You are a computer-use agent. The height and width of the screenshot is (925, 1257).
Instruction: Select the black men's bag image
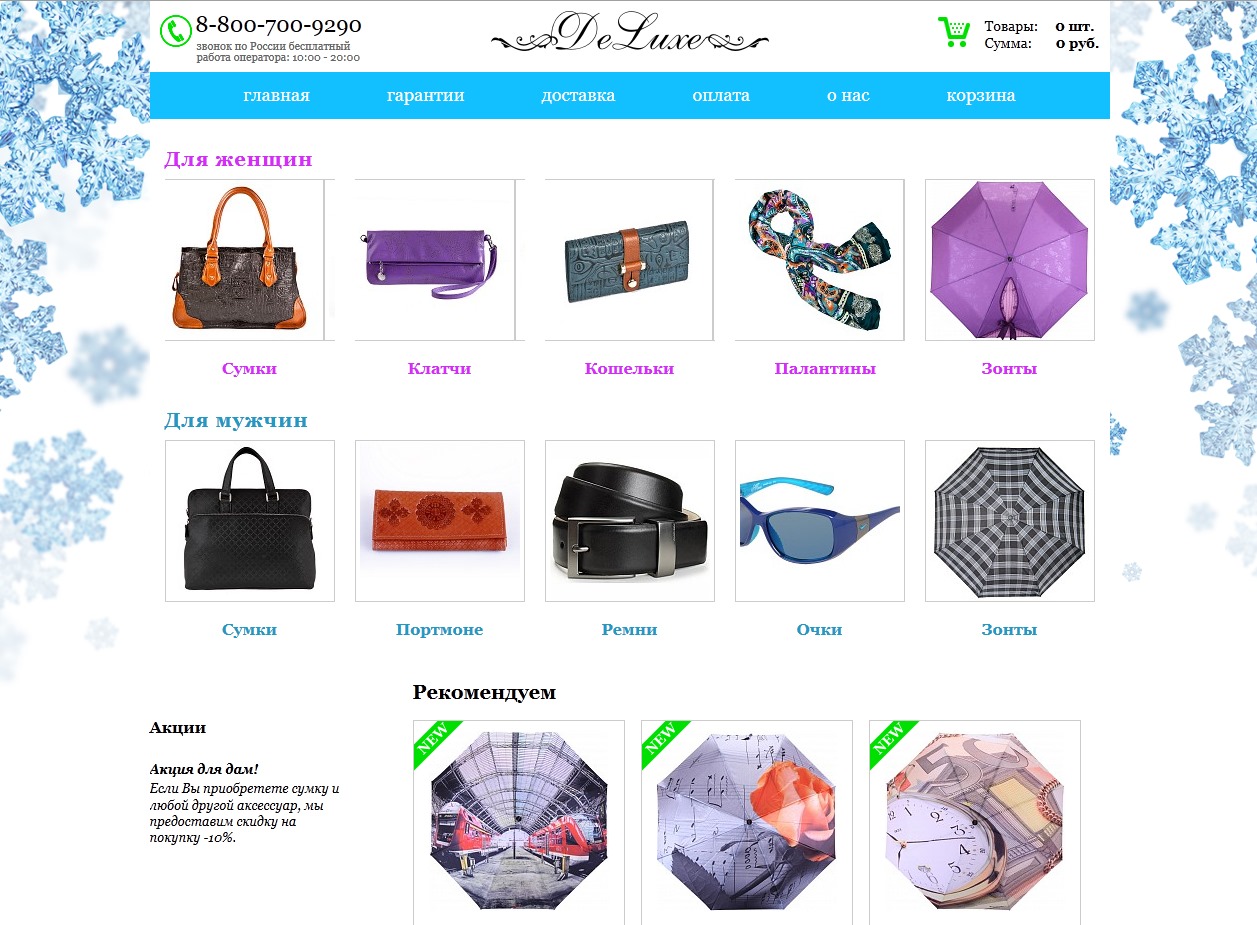(x=250, y=521)
